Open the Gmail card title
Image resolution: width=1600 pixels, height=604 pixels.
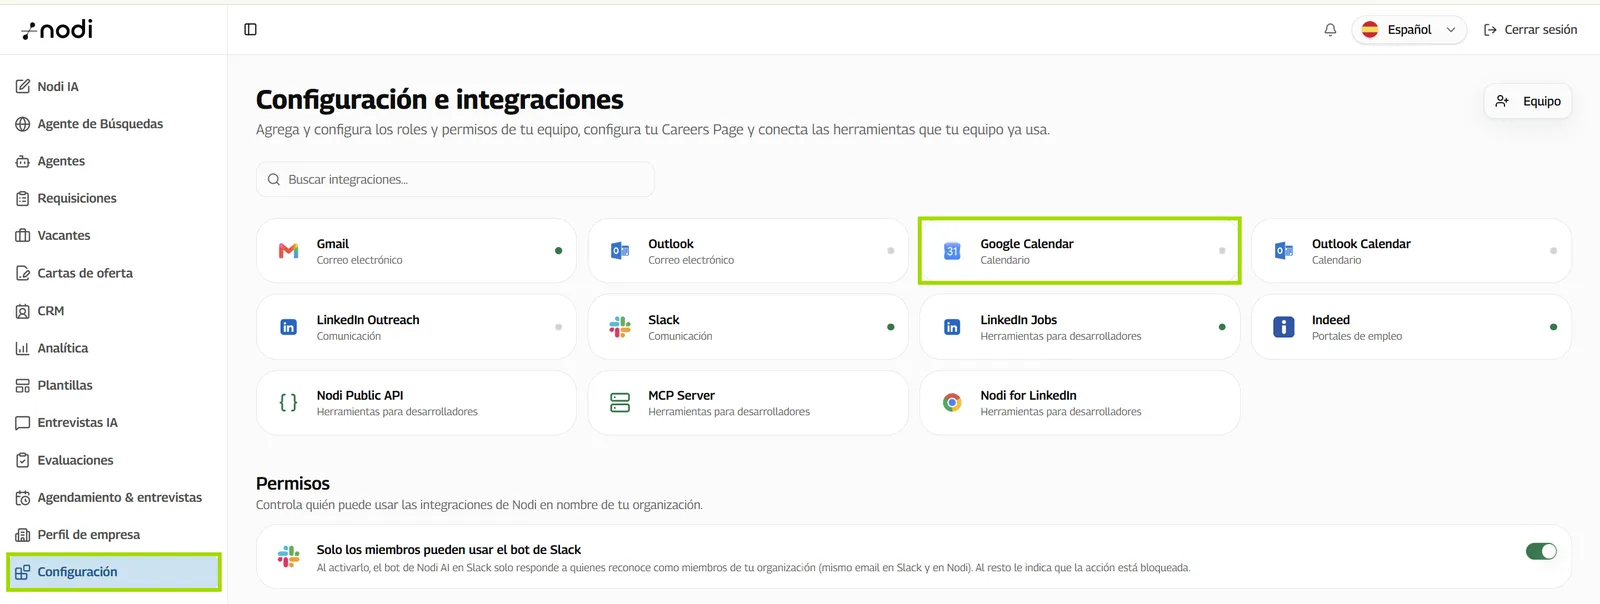click(333, 244)
